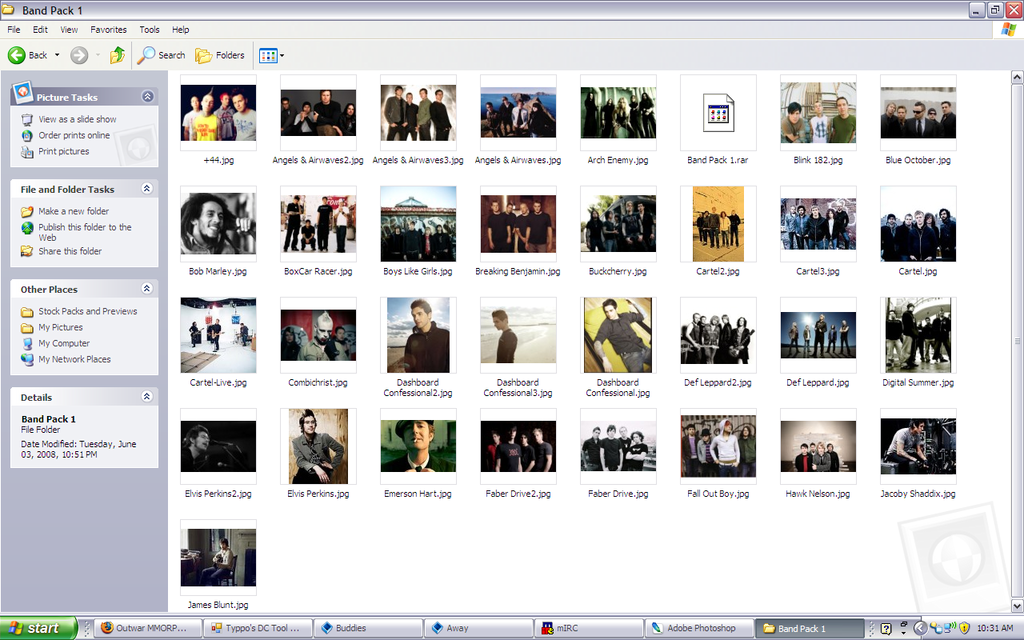Click the Print pictures printer icon
Image resolution: width=1024 pixels, height=640 pixels.
27,152
